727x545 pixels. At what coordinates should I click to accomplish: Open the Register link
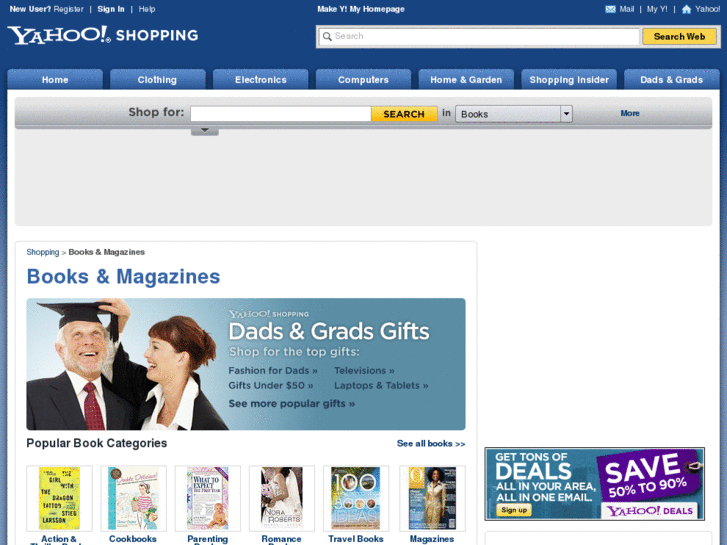pyautogui.click(x=69, y=9)
